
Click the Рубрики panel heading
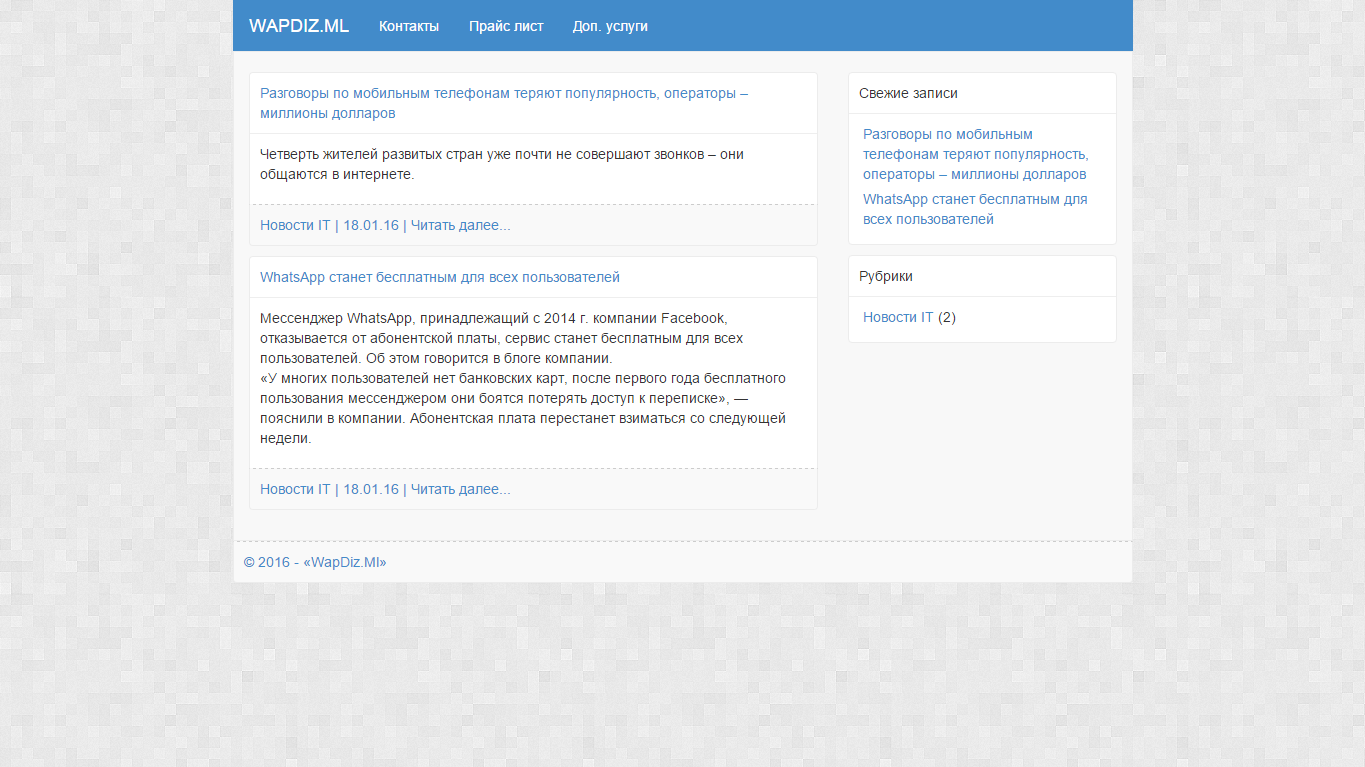885,276
